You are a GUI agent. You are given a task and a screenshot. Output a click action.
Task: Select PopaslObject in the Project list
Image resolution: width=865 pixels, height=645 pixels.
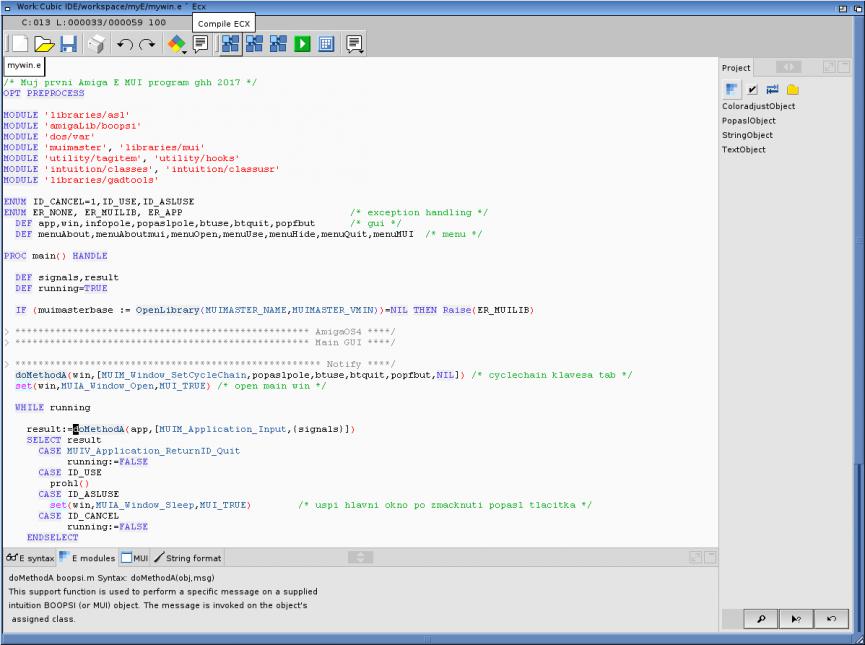[x=748, y=121]
